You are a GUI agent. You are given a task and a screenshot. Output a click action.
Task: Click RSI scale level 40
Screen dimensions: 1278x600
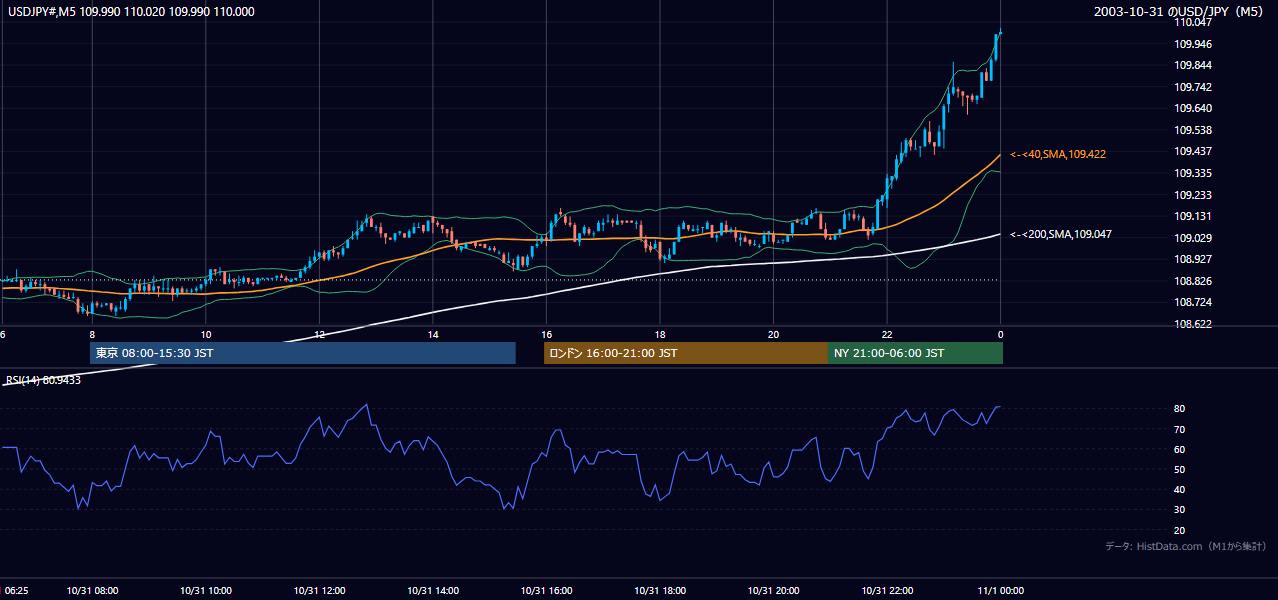[1180, 489]
